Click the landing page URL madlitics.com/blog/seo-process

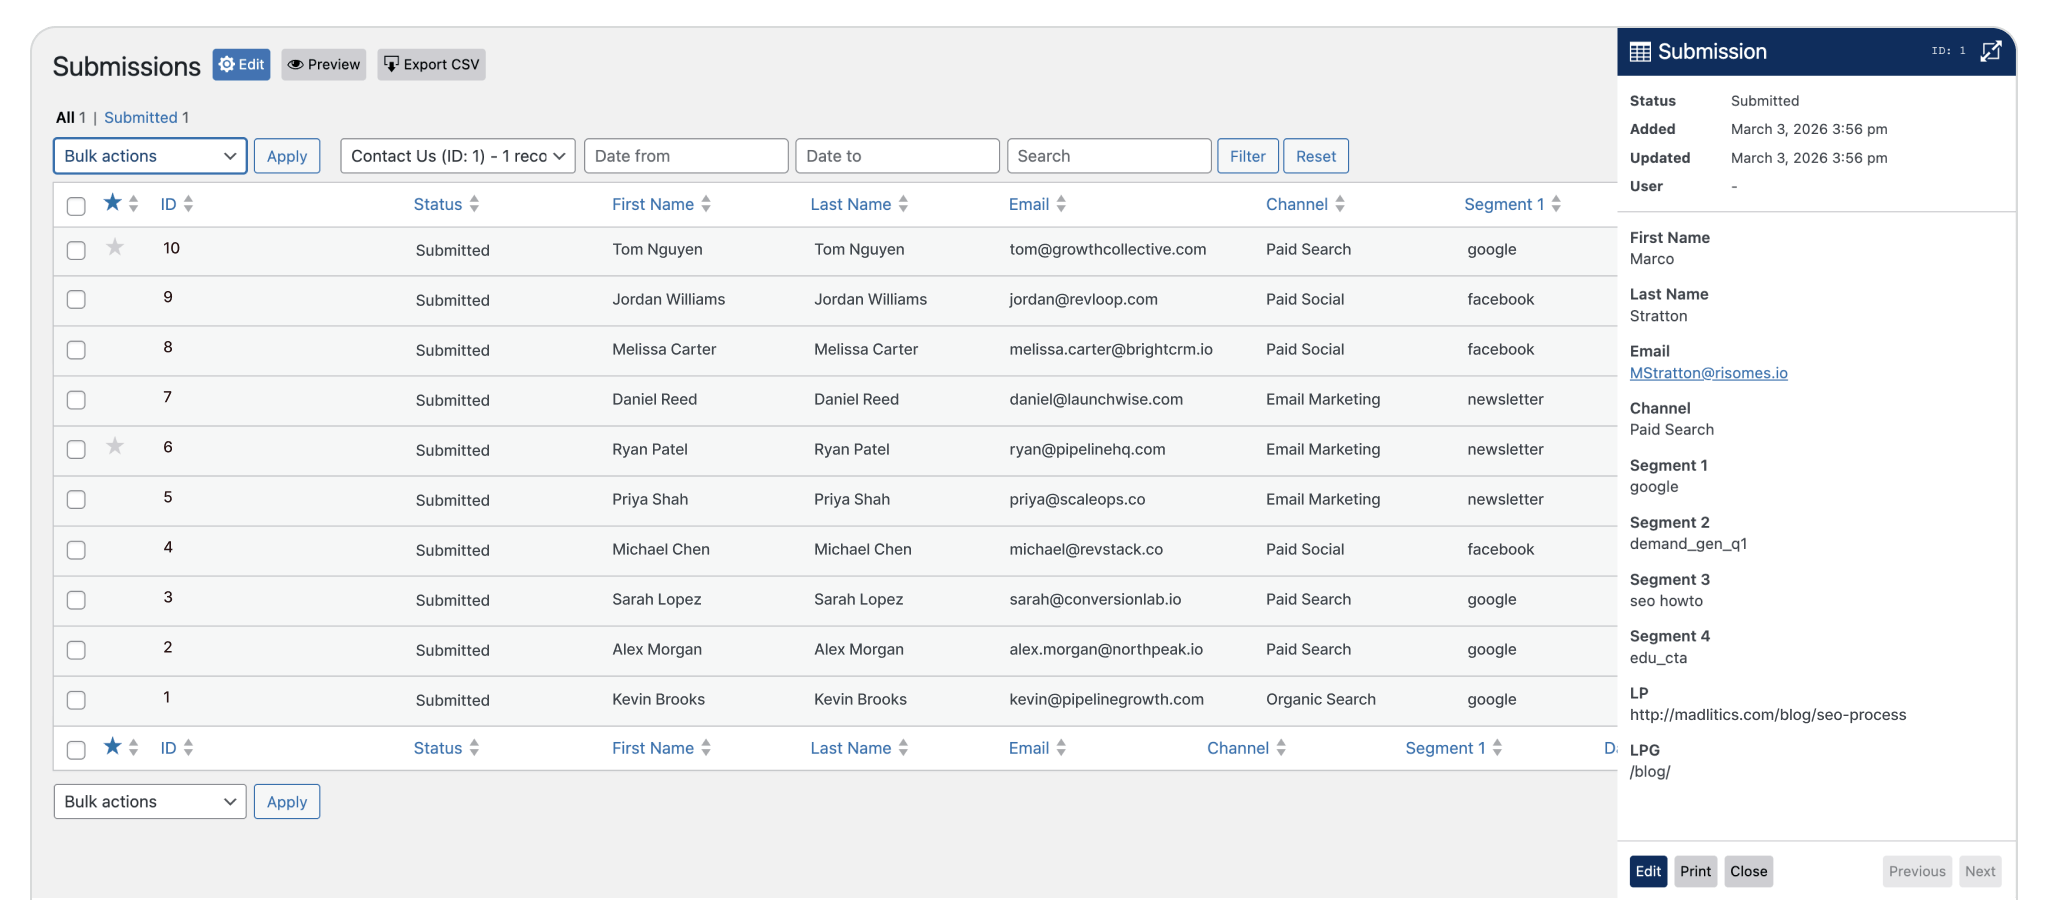pos(1768,715)
